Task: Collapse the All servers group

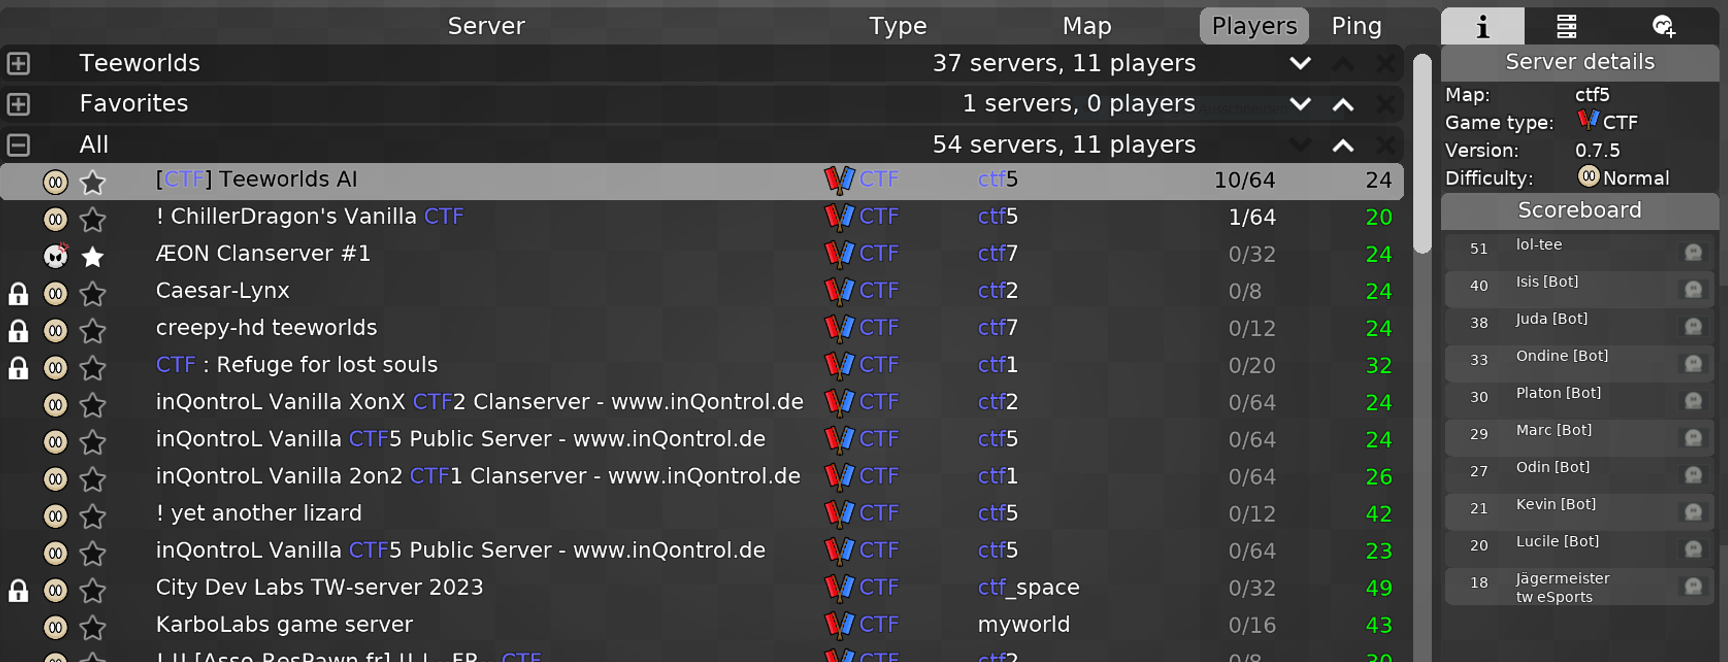Action: click(18, 145)
